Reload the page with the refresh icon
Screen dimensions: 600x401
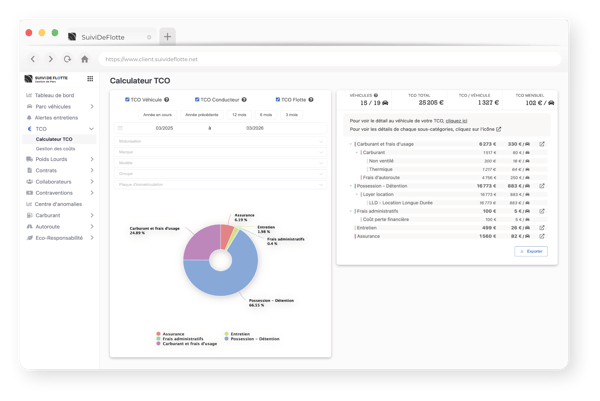click(67, 59)
